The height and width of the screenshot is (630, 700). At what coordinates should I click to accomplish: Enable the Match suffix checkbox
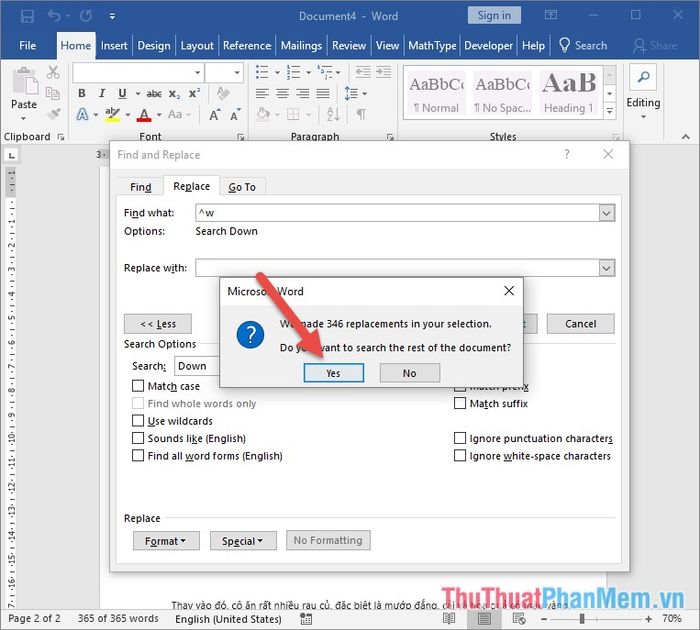point(460,403)
